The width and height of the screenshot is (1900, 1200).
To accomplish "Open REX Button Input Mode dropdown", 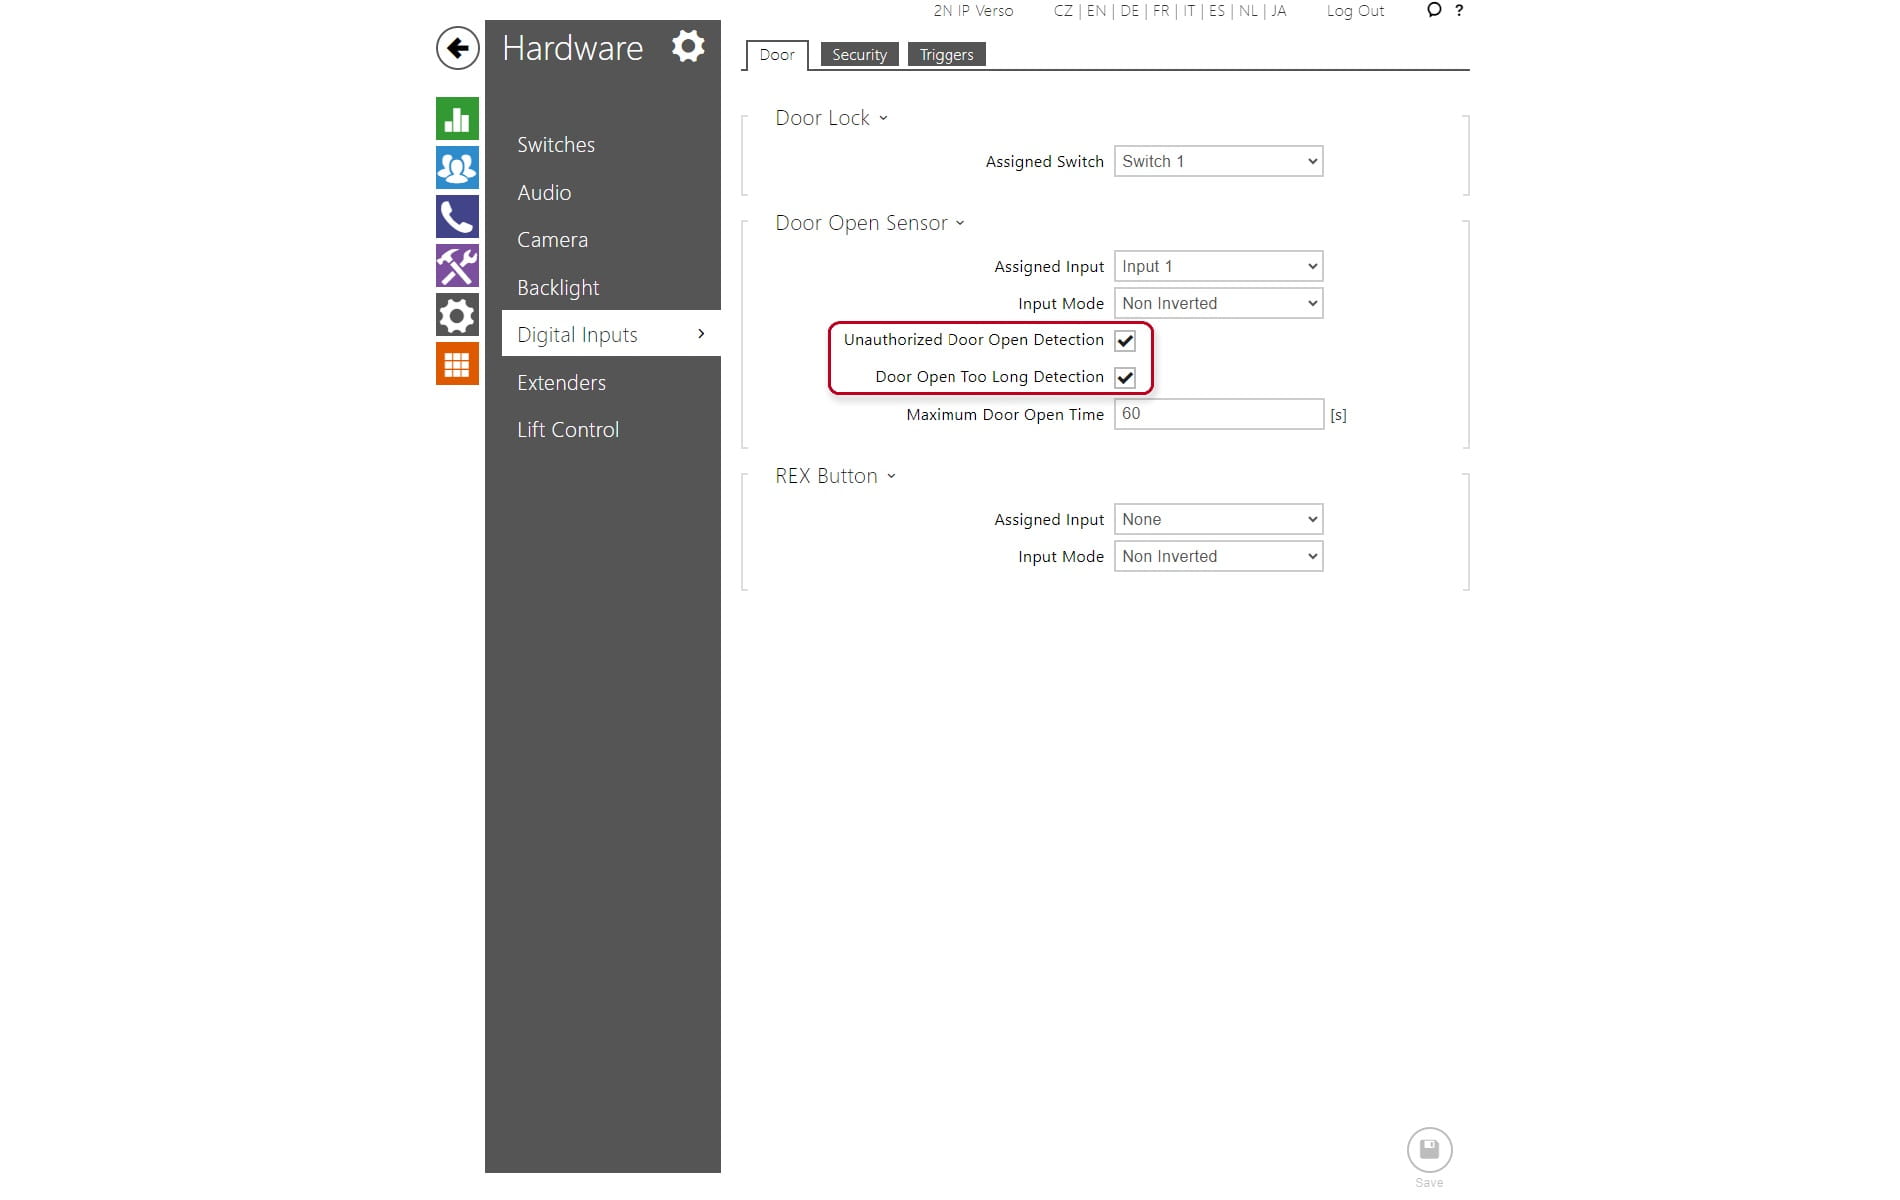I will click(x=1218, y=556).
